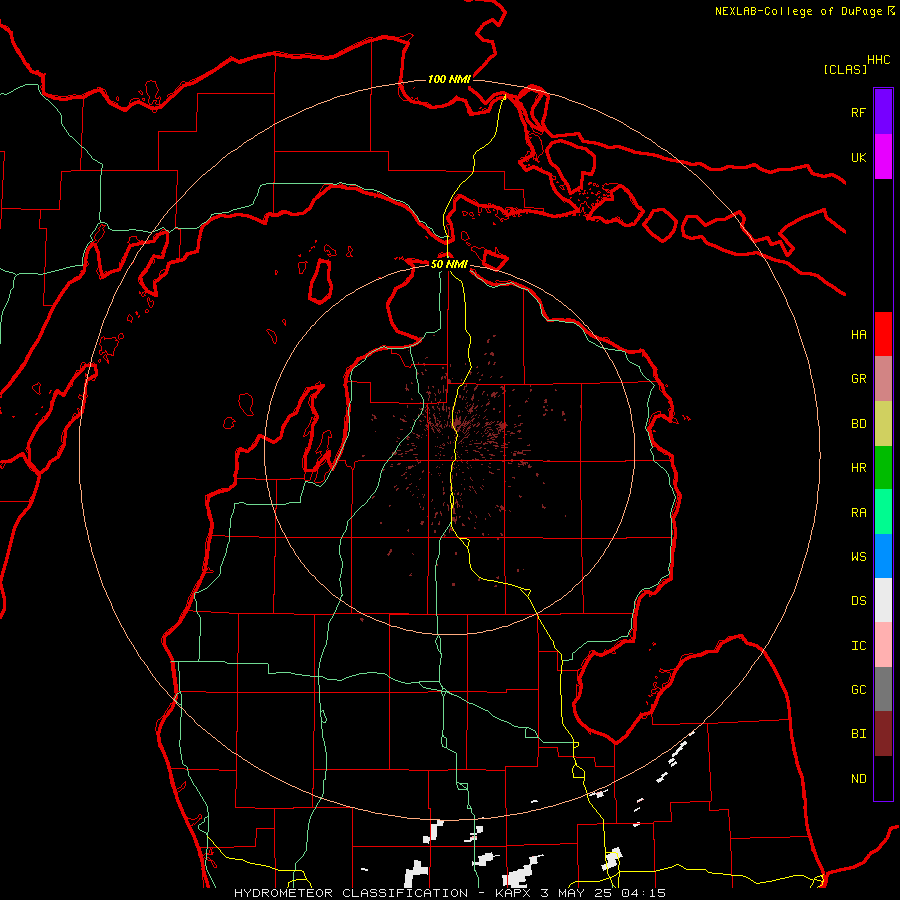Click the 50 NMI range ring label
900x900 pixels.
(x=449, y=264)
